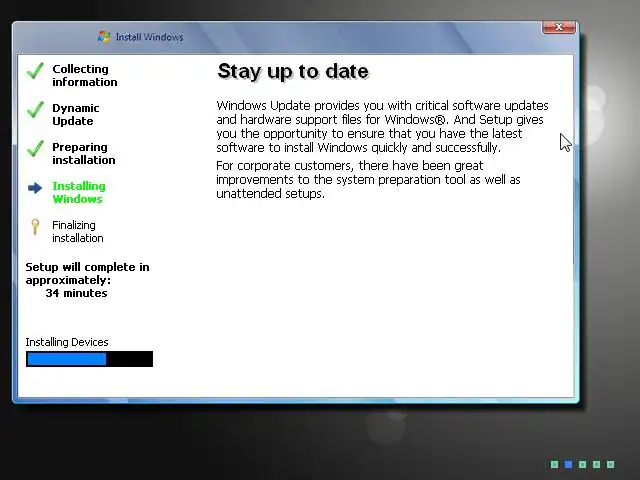Click the green checkmark beside Collecting information

point(35,71)
